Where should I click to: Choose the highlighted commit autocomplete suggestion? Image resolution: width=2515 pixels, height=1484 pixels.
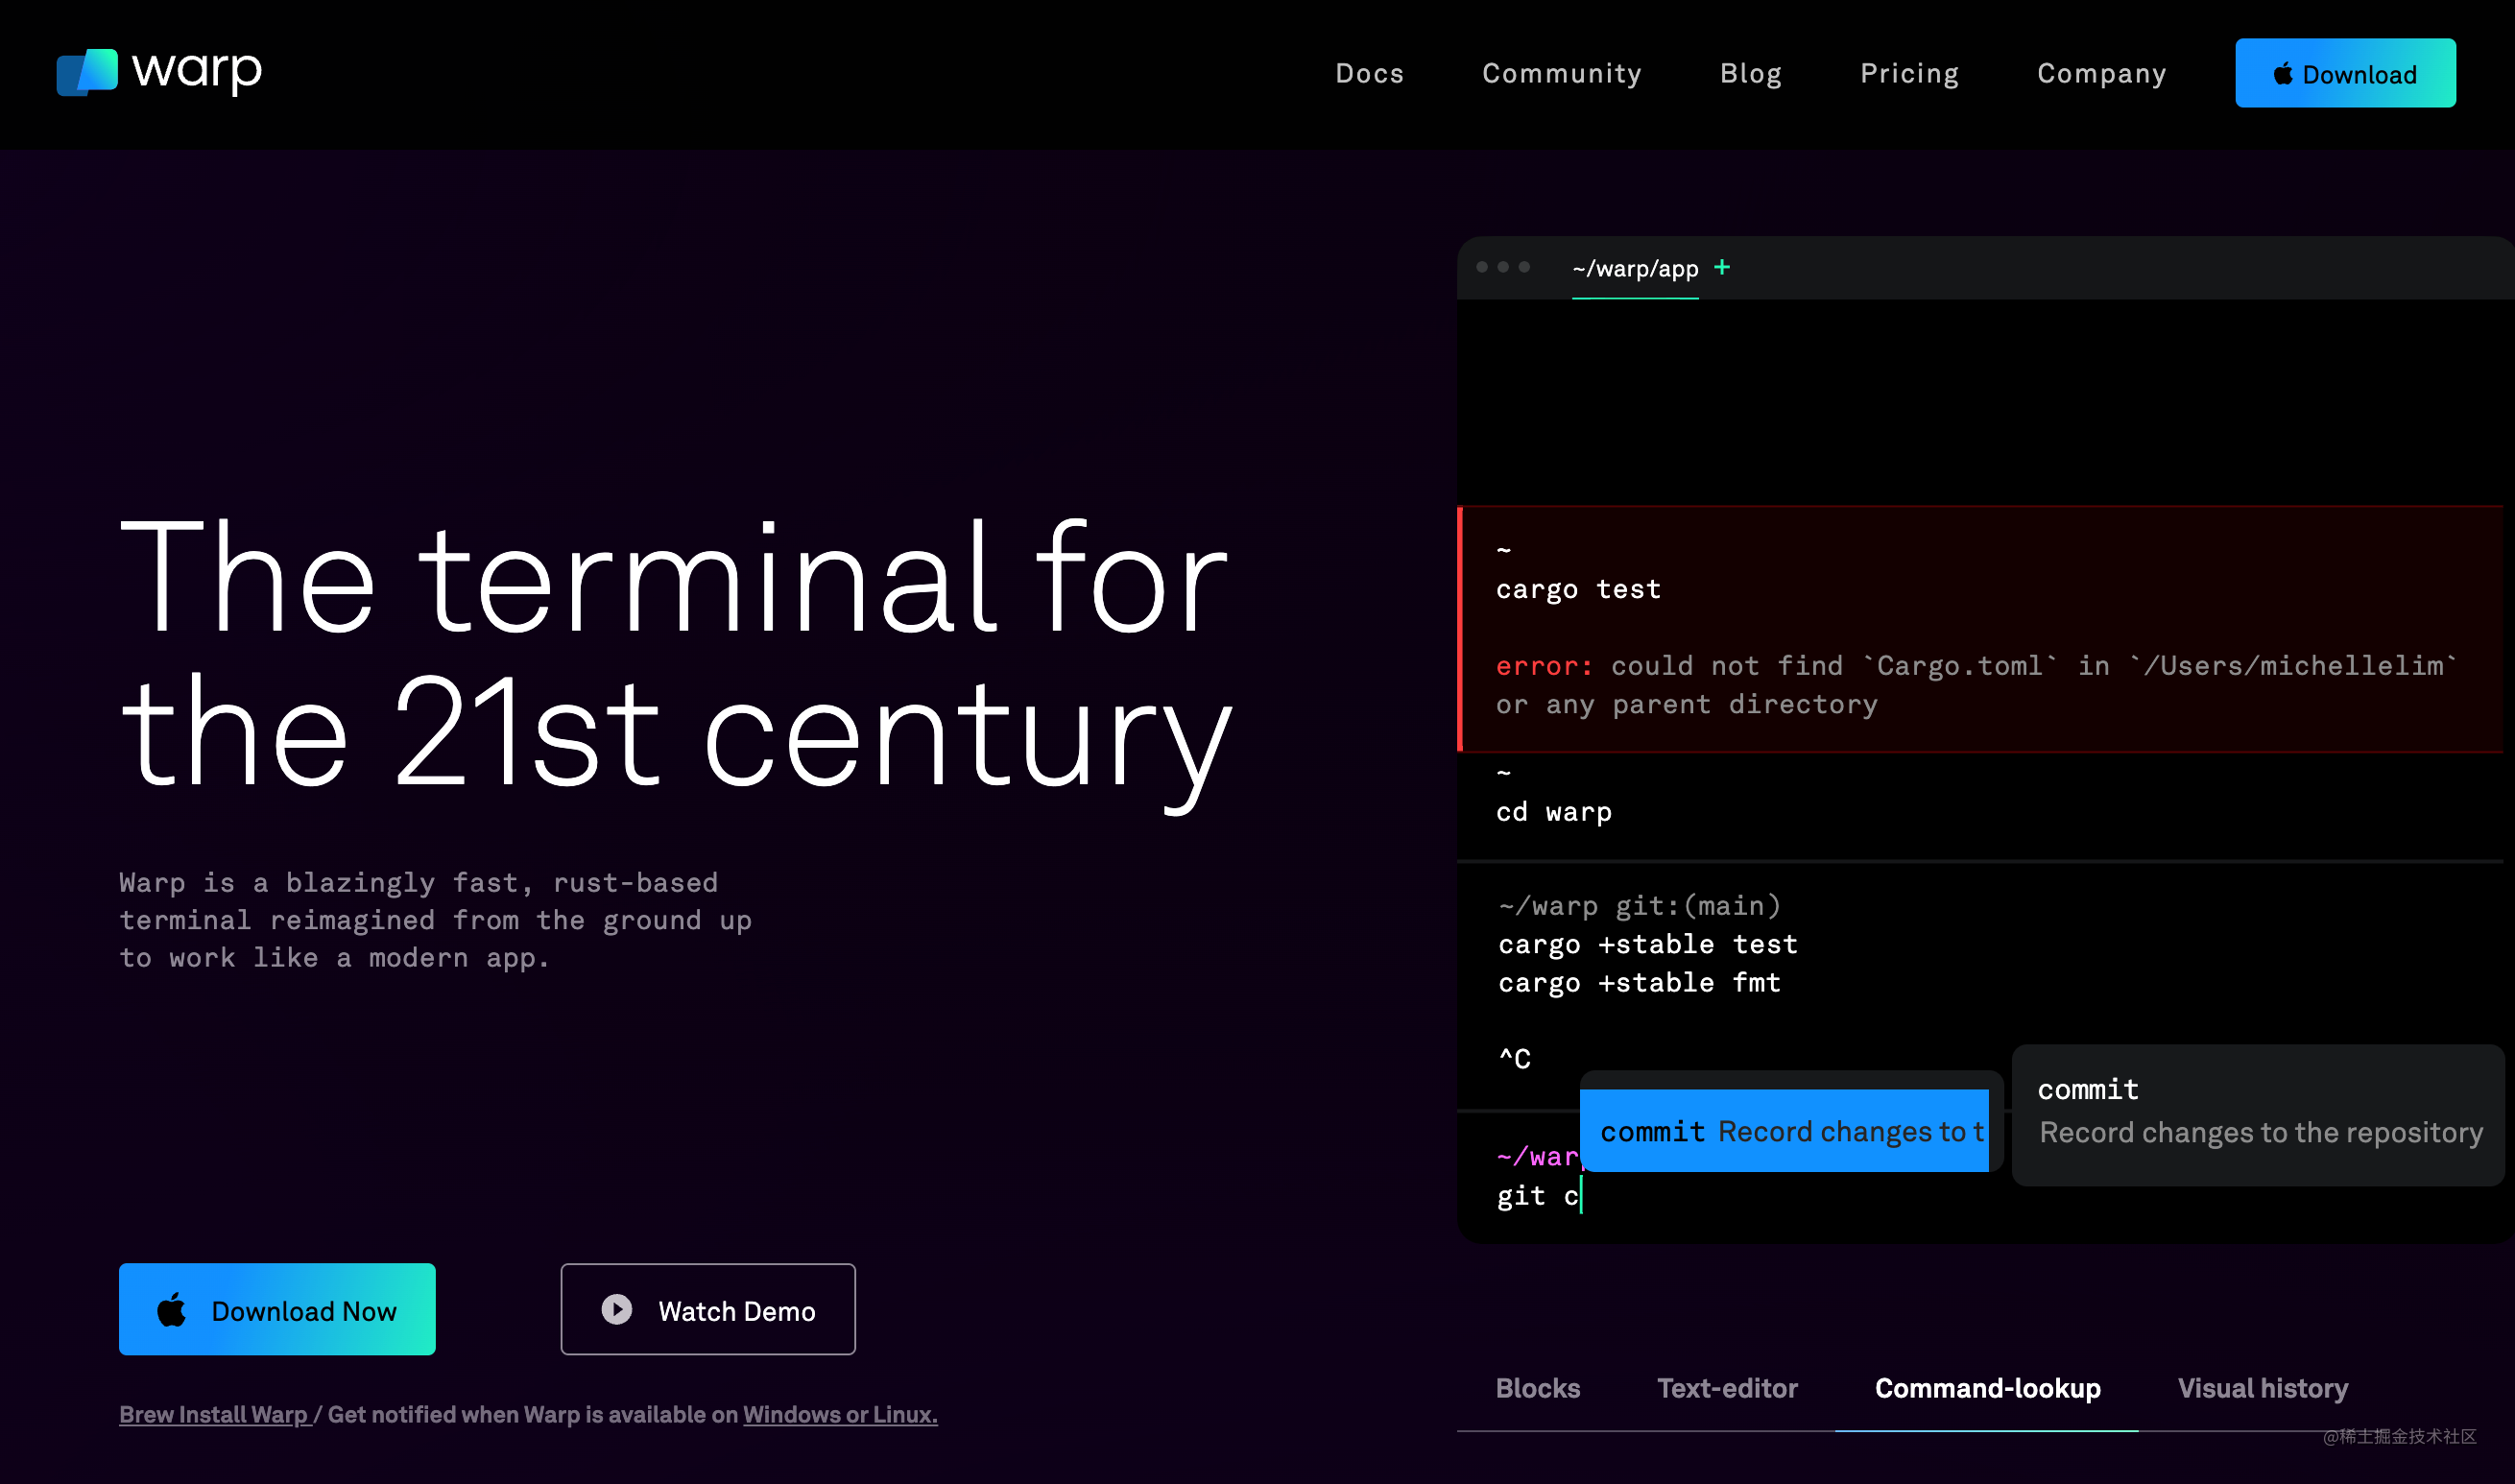click(x=1785, y=1131)
